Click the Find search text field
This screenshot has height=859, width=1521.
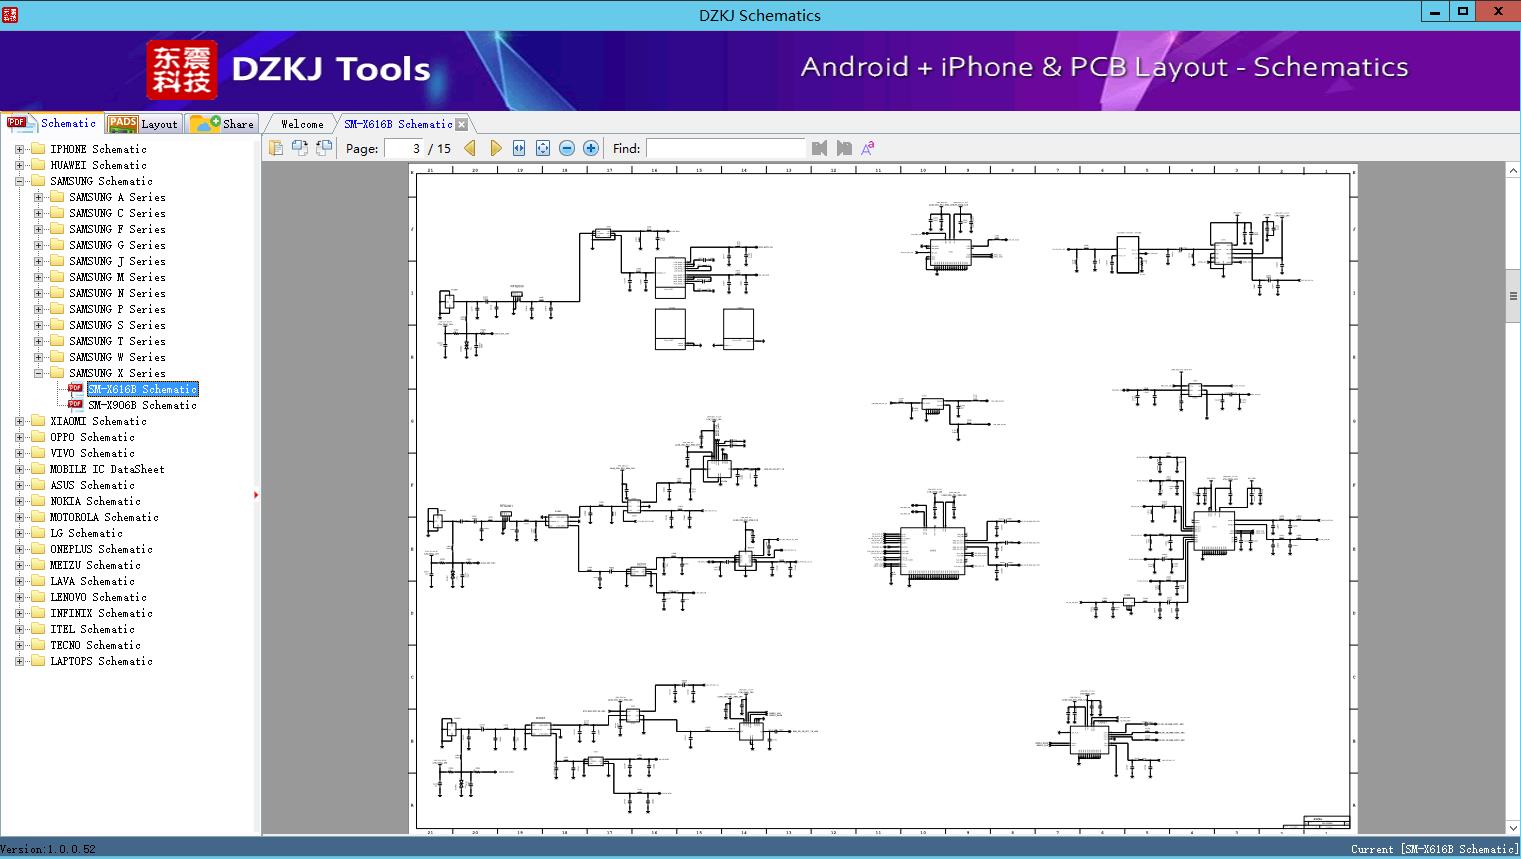725,148
